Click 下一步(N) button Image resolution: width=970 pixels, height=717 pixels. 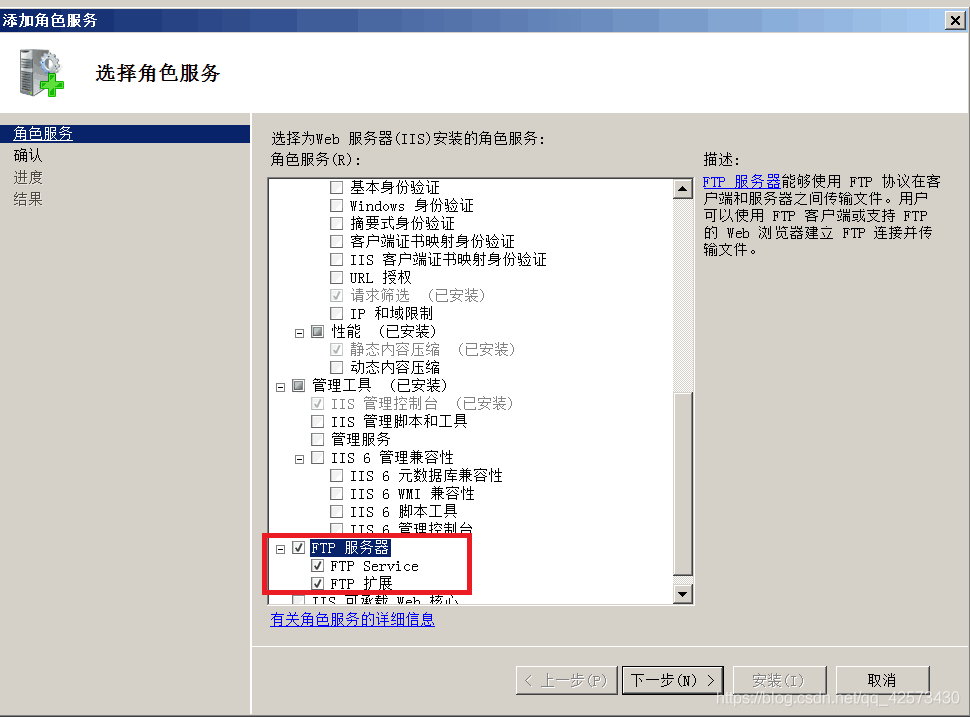point(672,681)
